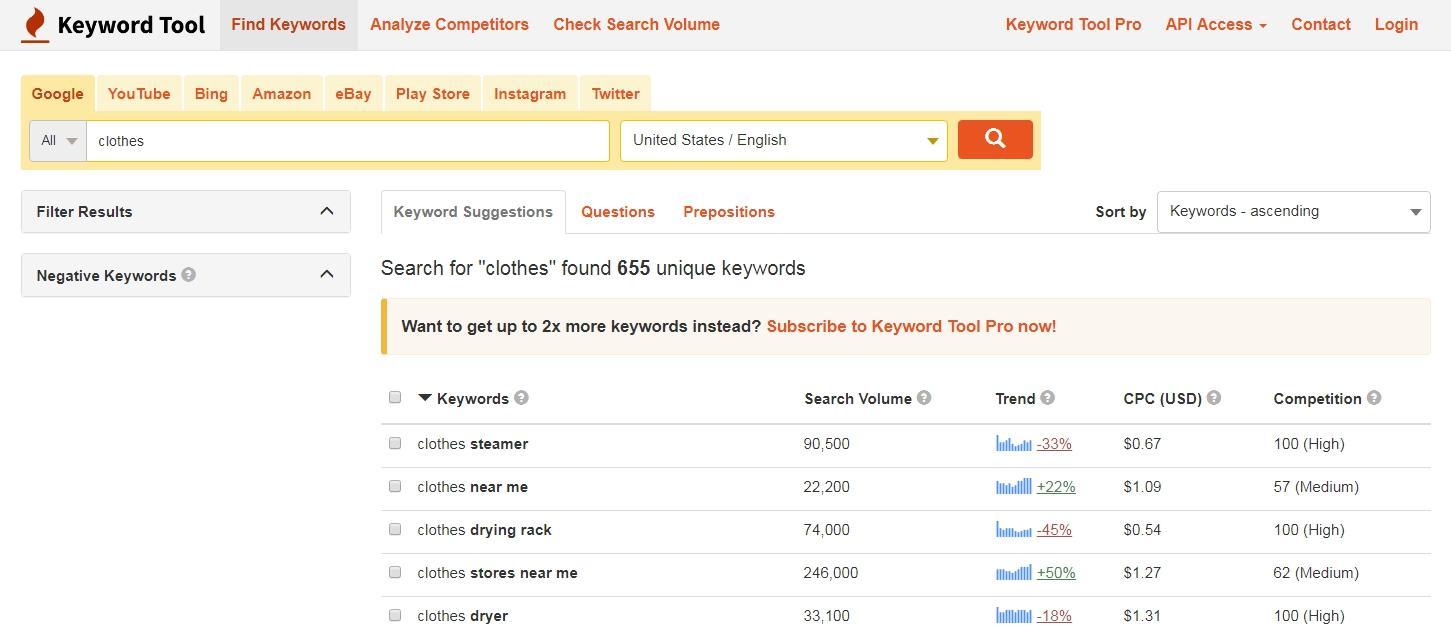The width and height of the screenshot is (1451, 639).
Task: Click help icon beside Negative Keywords
Action: pyautogui.click(x=188, y=275)
